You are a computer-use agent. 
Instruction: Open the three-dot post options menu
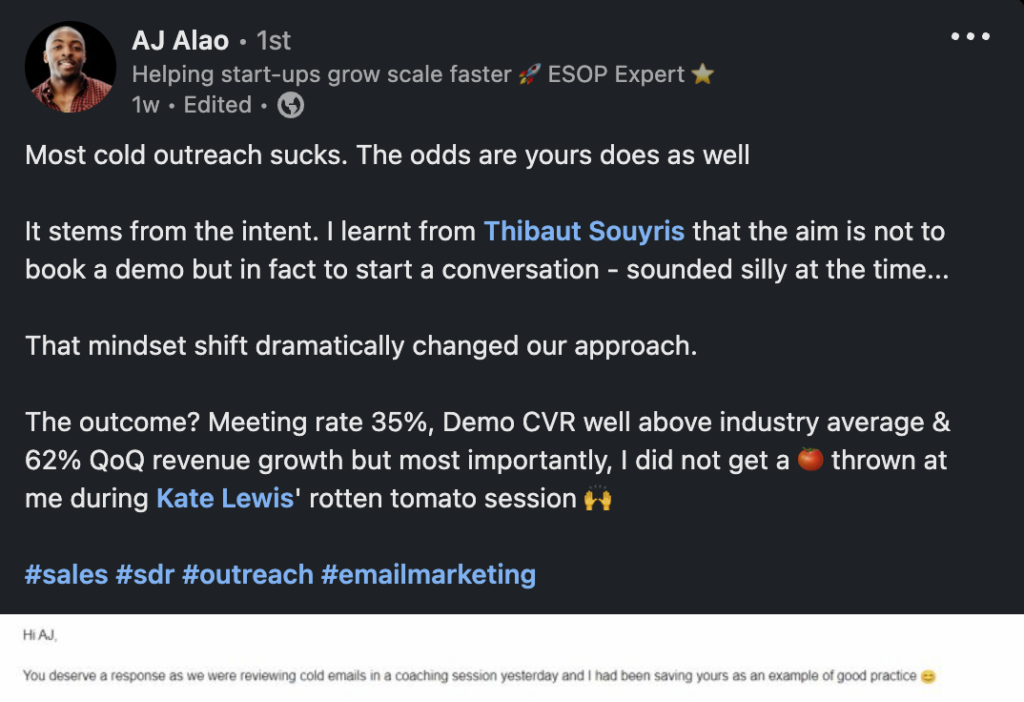pyautogui.click(x=970, y=37)
